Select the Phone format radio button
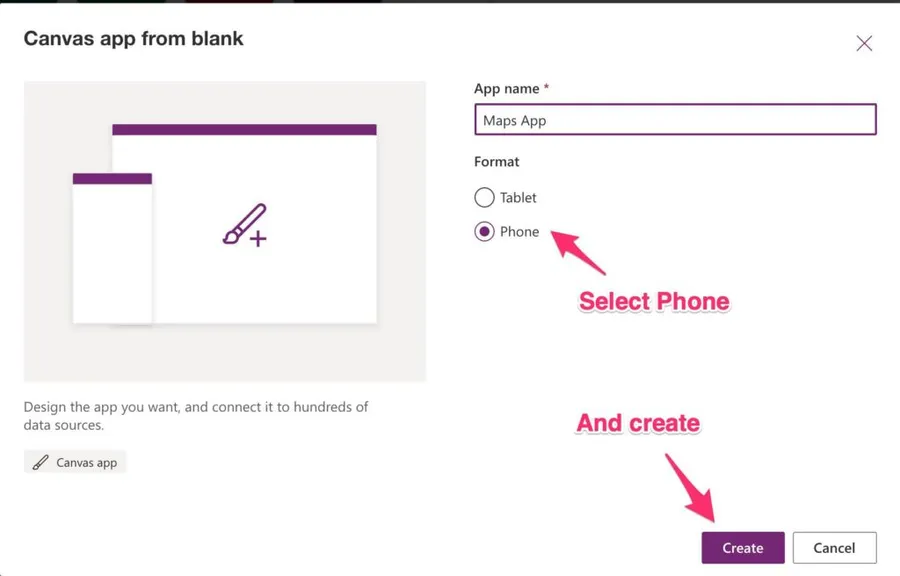The image size is (900, 576). click(484, 232)
